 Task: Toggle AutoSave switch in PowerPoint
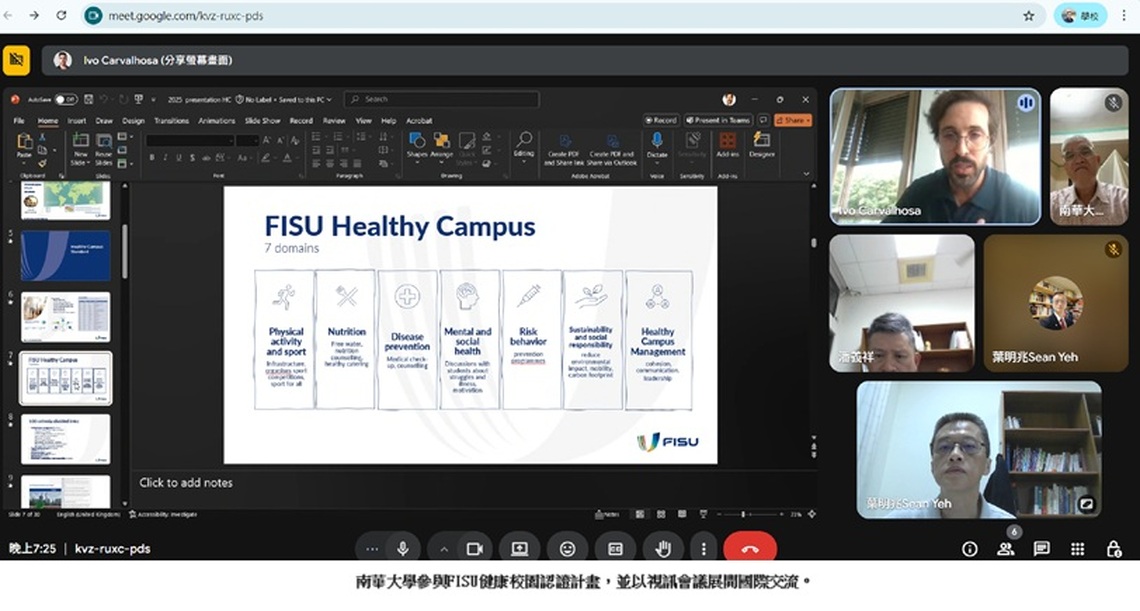click(65, 99)
